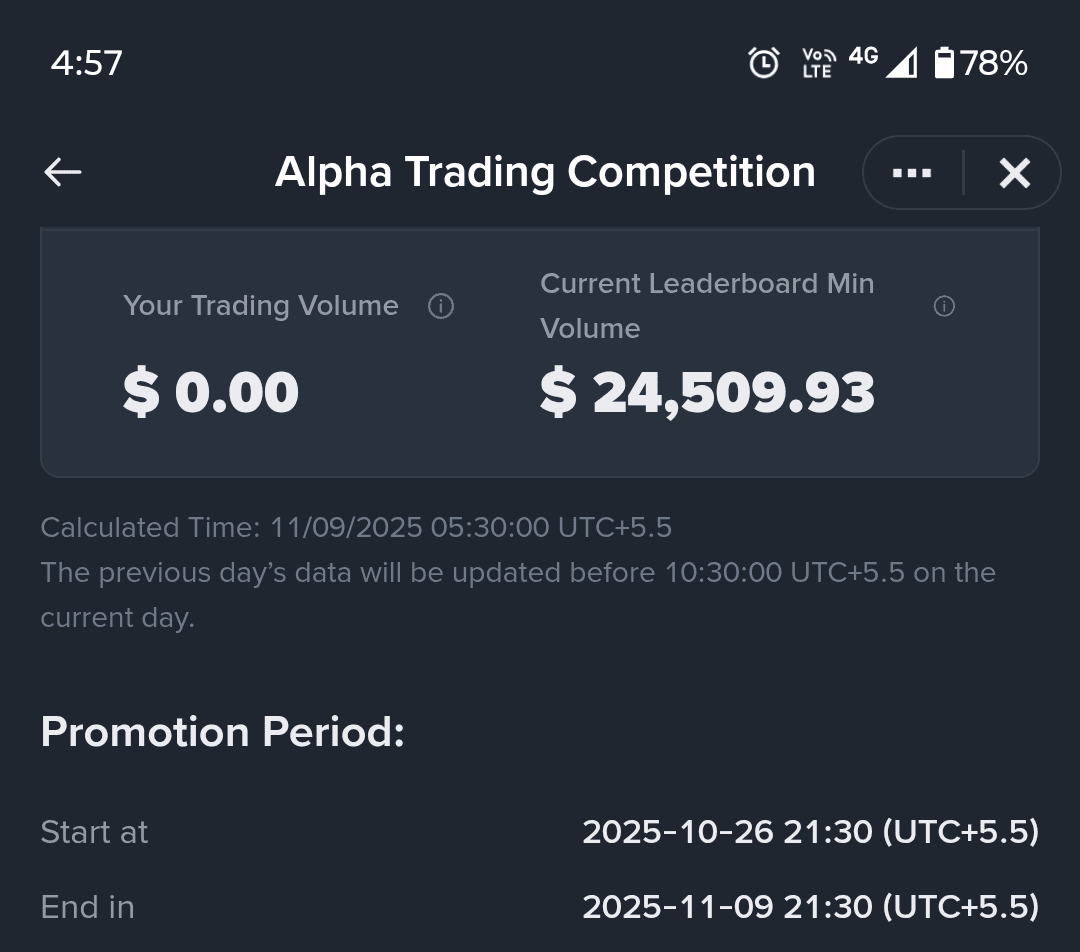The image size is (1080, 952).
Task: Select the End in date 2025-11-09
Action: click(811, 907)
